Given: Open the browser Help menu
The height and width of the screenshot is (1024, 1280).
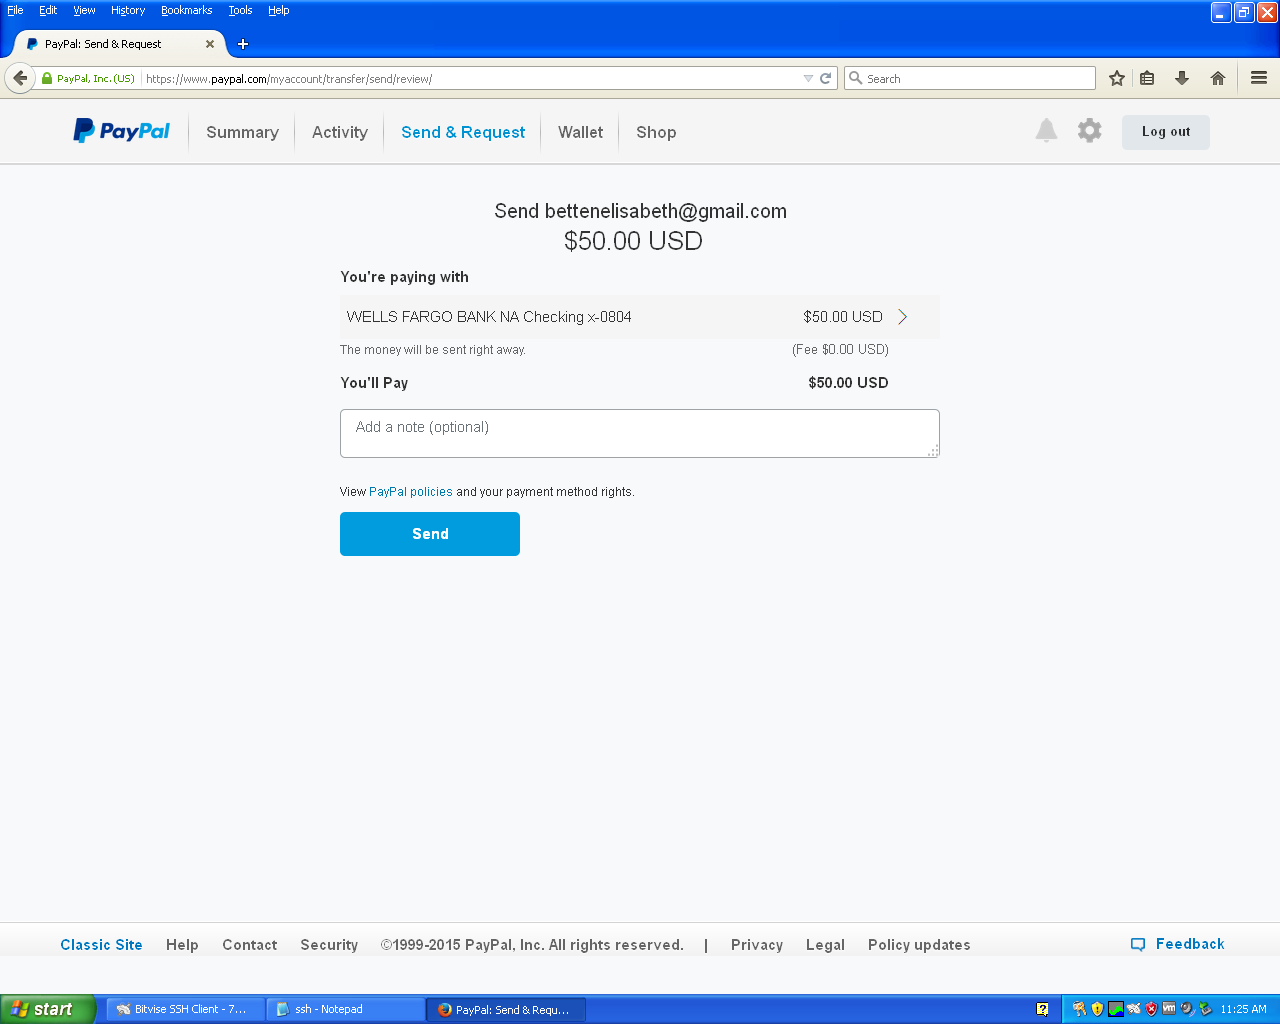Looking at the screenshot, I should [279, 10].
